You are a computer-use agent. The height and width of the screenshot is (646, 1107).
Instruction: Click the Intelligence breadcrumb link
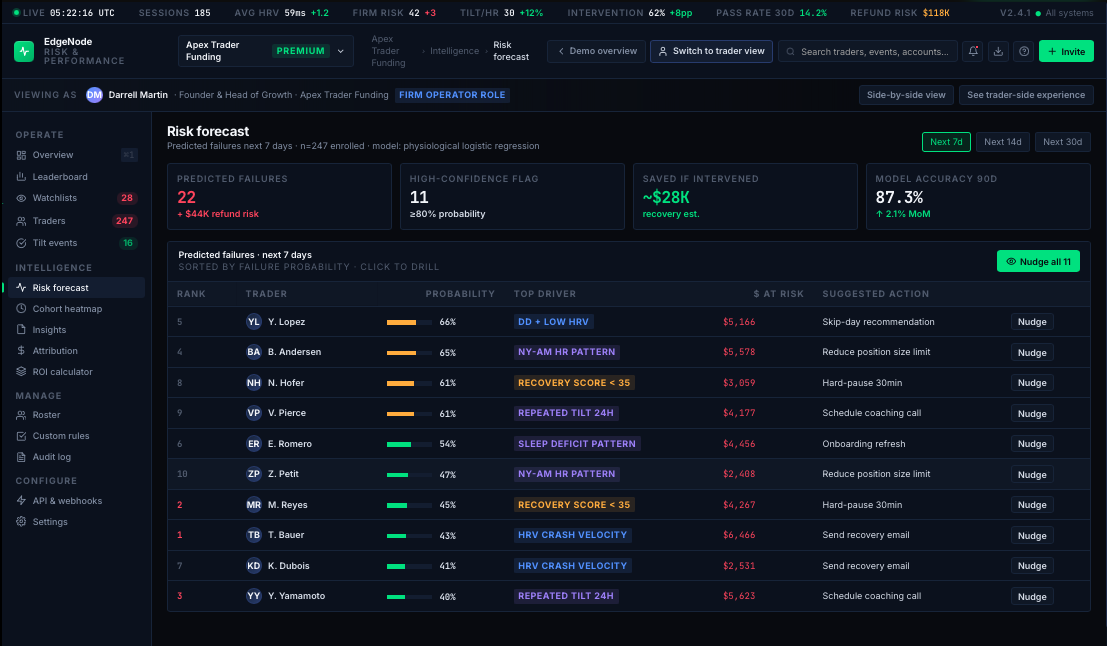click(x=455, y=51)
